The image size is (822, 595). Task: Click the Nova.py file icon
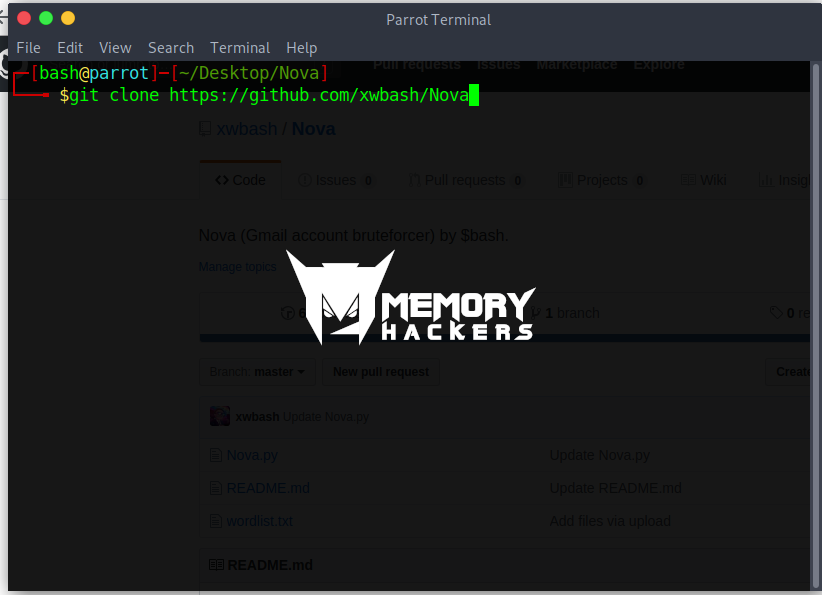pos(215,455)
